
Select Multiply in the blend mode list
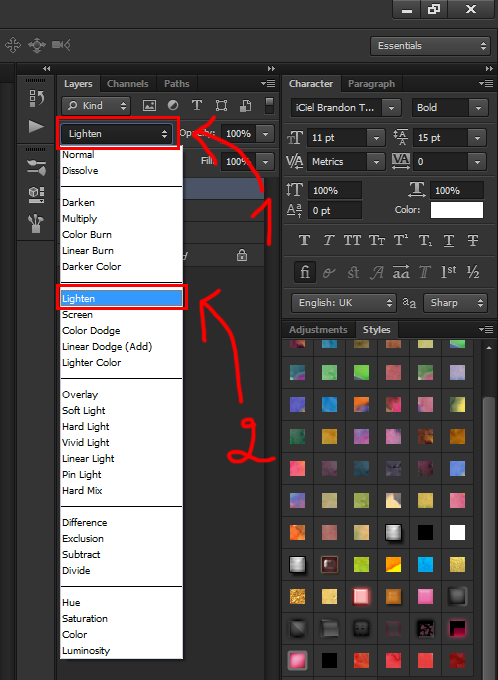pos(79,219)
